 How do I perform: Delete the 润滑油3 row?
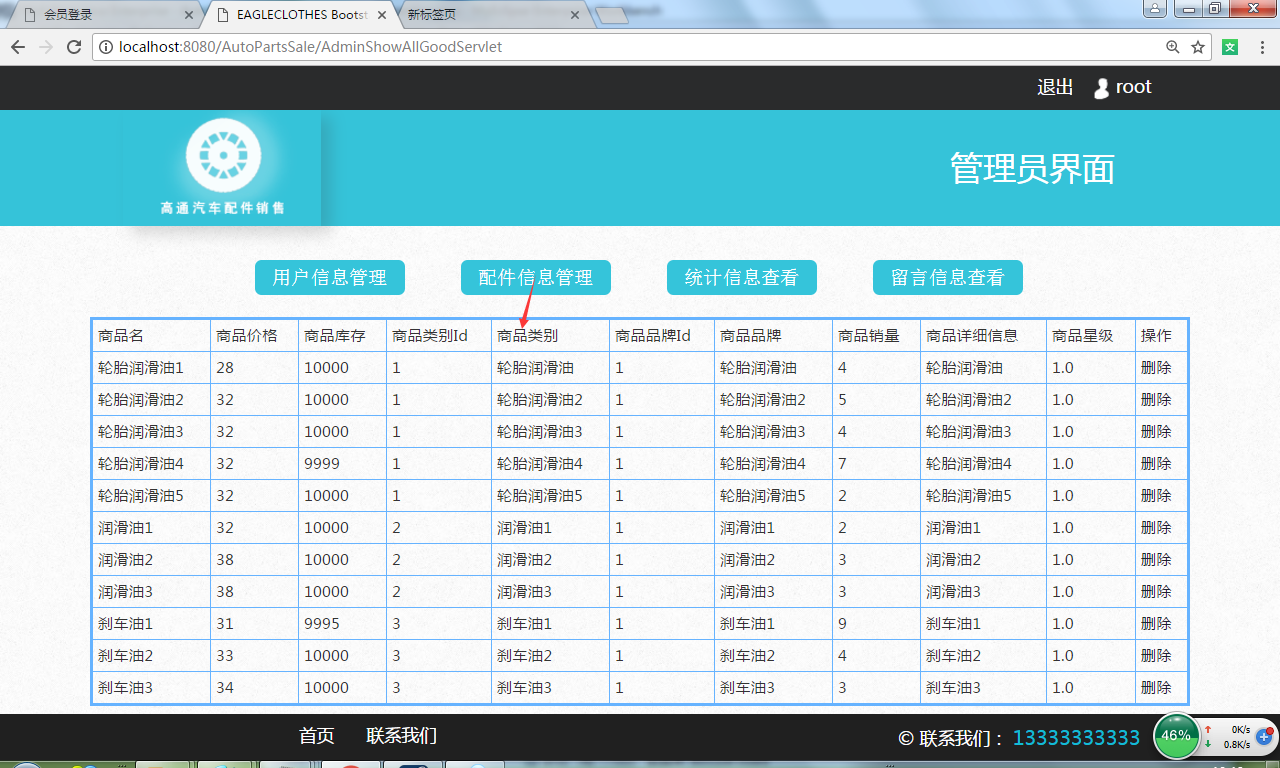pos(1156,592)
